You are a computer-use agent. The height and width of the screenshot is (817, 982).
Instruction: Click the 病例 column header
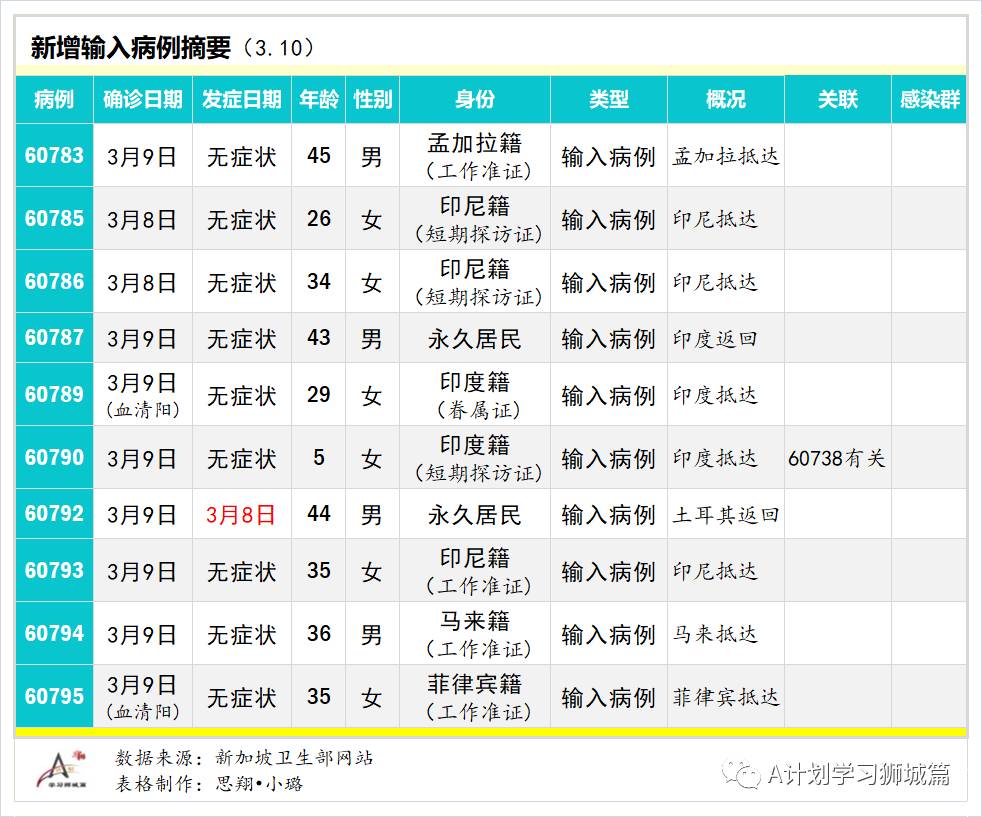[53, 100]
